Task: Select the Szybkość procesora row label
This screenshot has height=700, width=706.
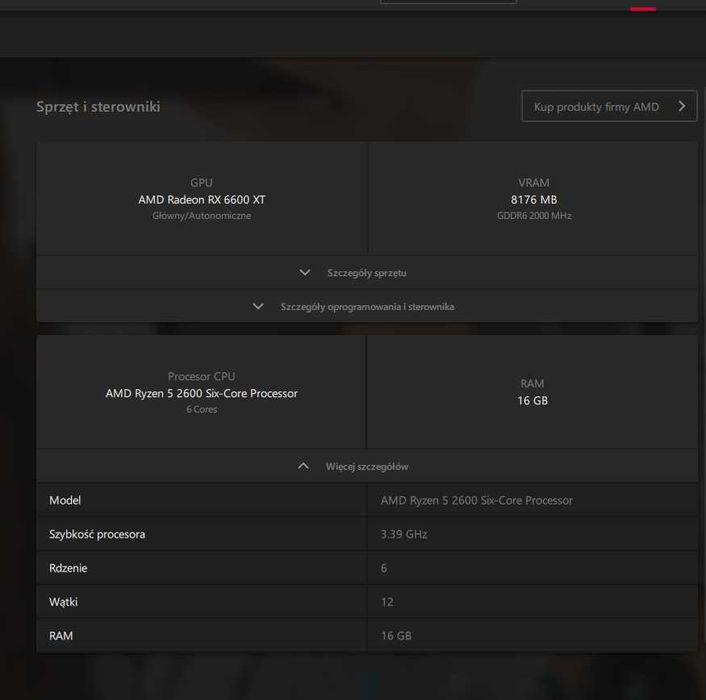Action: [97, 534]
